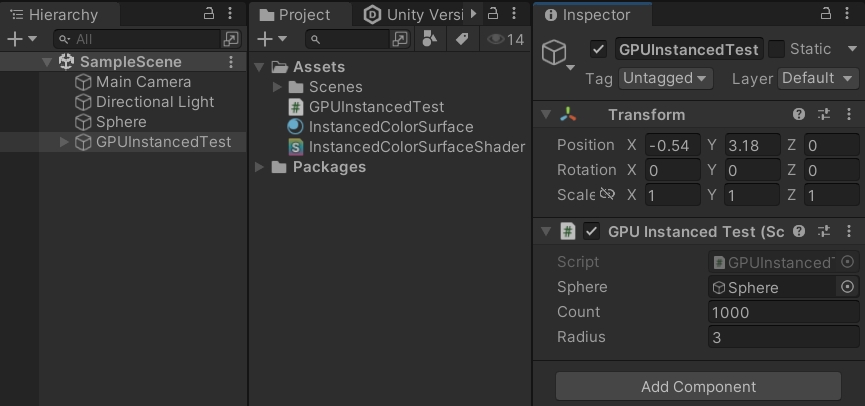Select InstancedColorSurfaceShader asset
Screen dimensions: 865x406
click(x=416, y=147)
